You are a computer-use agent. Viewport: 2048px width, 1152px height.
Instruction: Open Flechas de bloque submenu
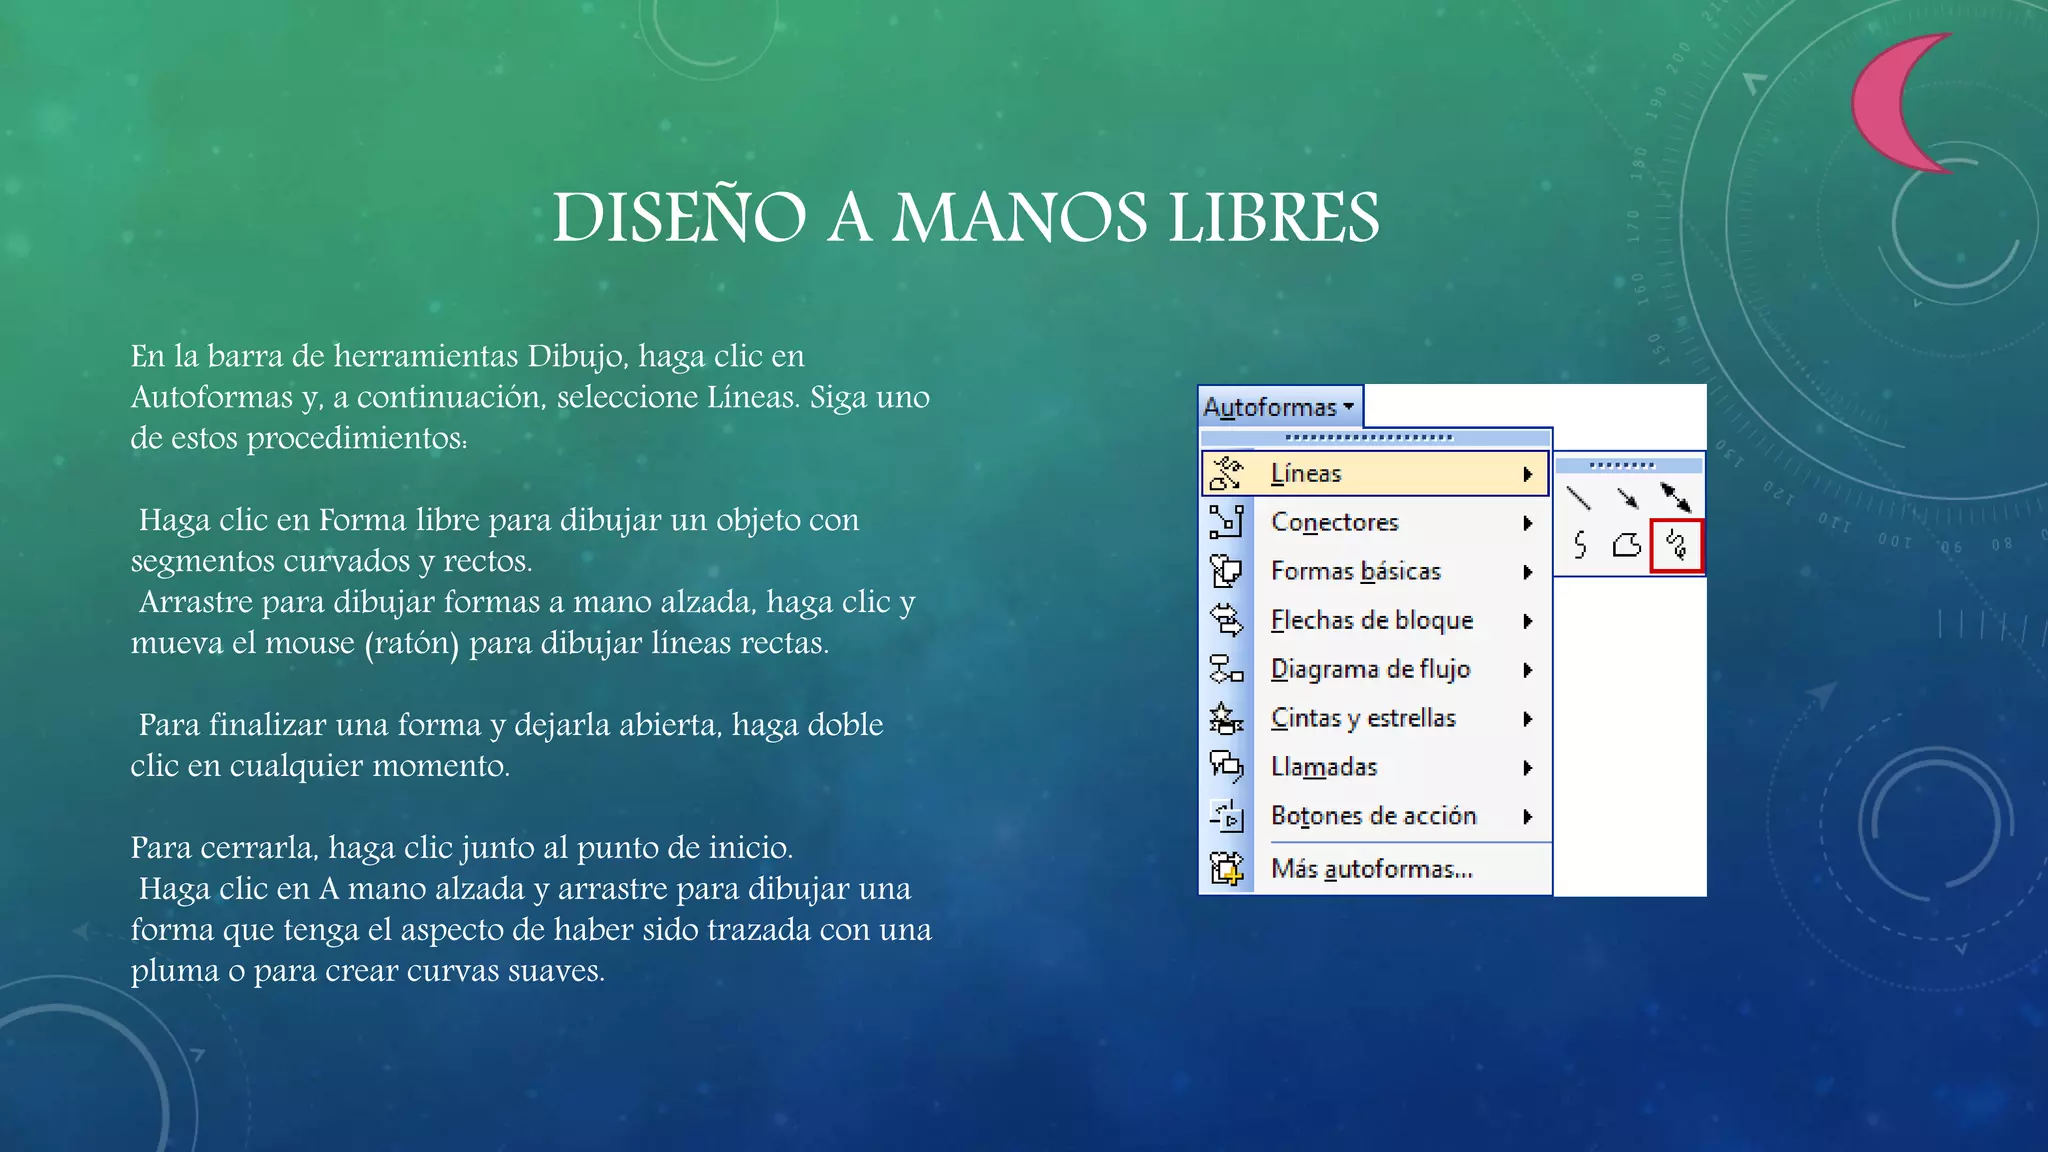point(1375,620)
